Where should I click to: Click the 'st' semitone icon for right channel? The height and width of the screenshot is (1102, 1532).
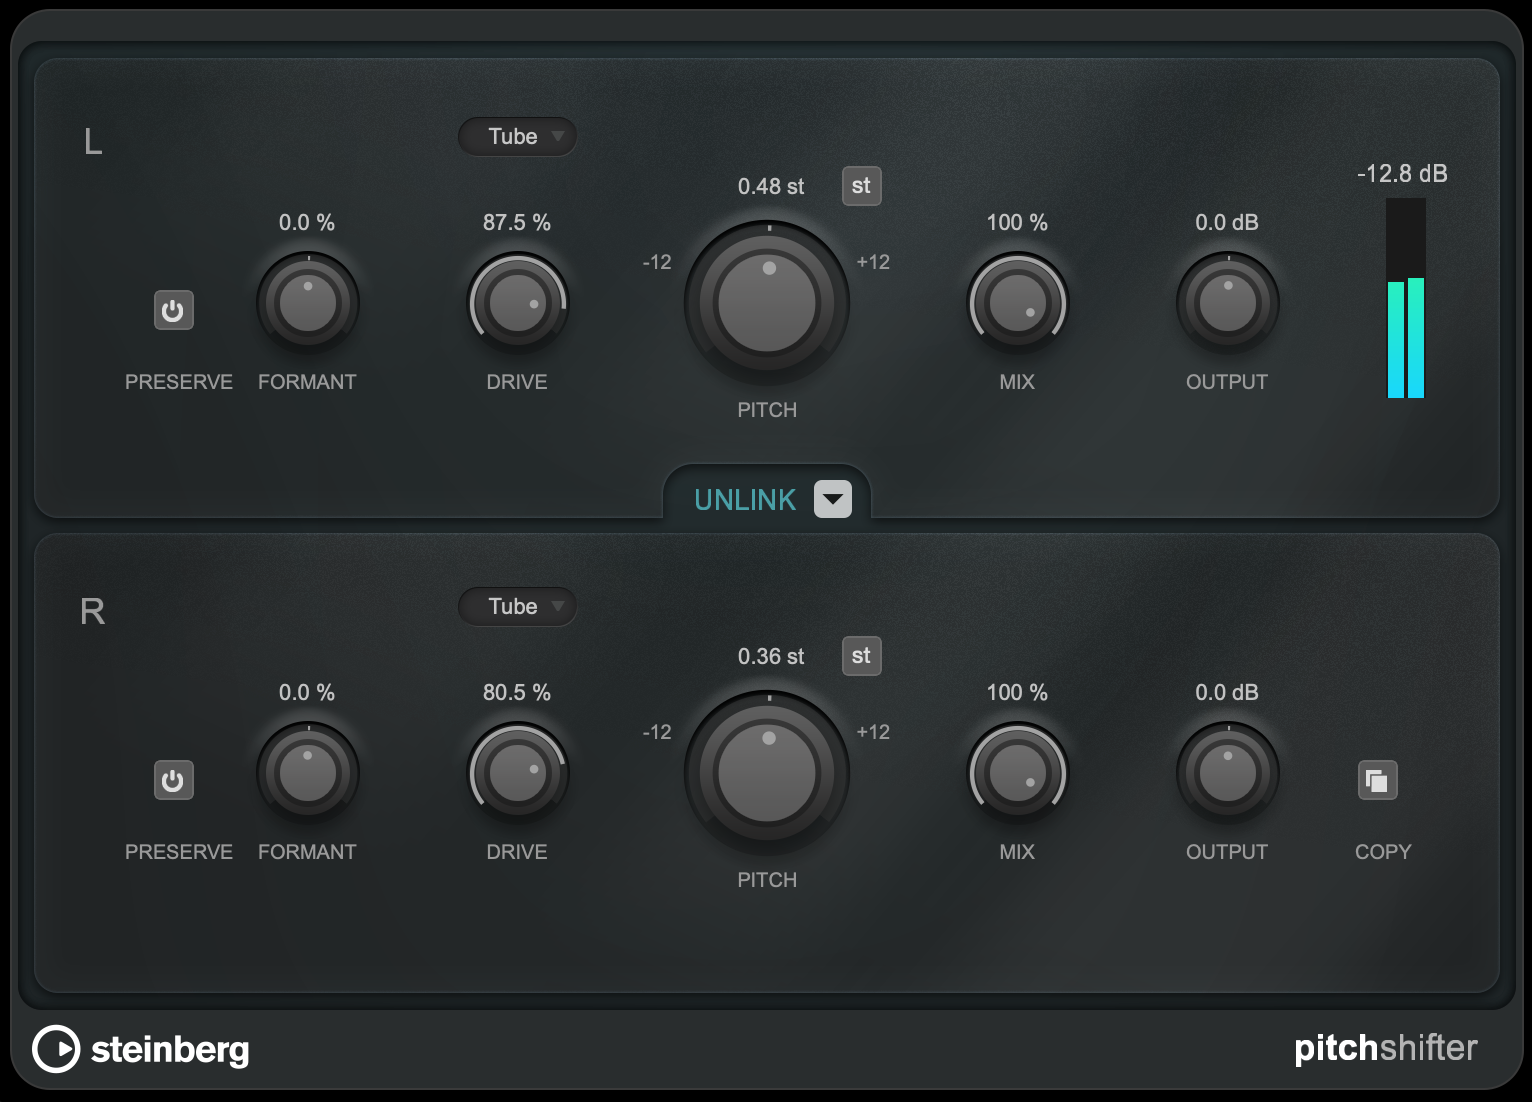[861, 656]
